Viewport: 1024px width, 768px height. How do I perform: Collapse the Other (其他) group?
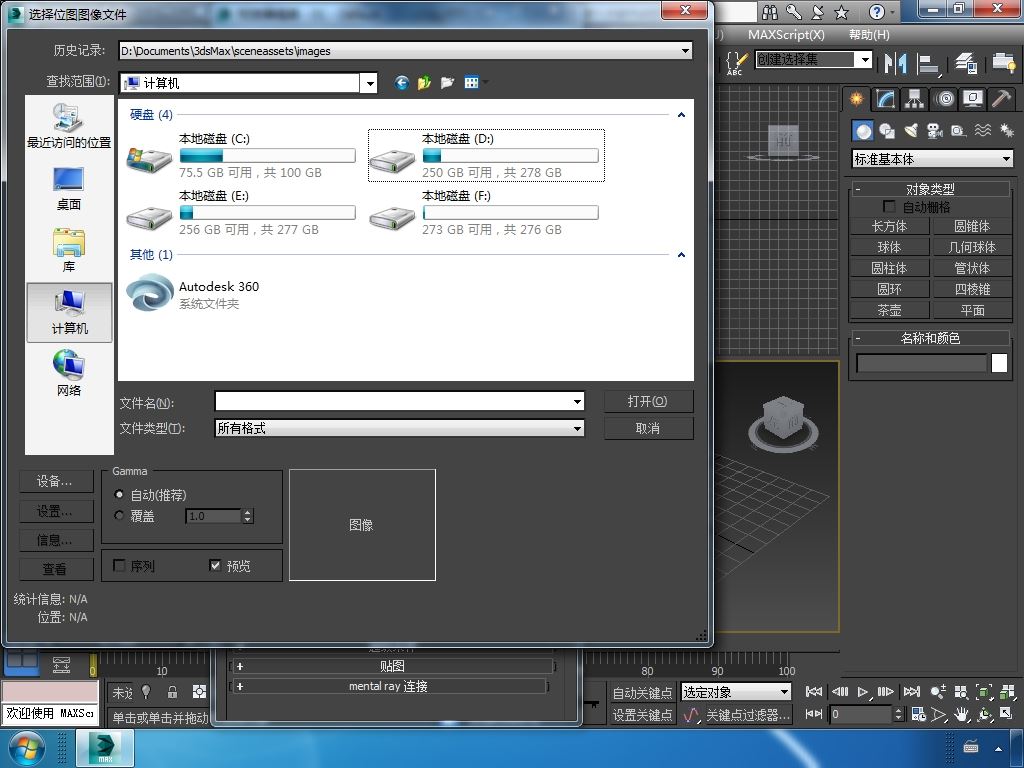(681, 255)
